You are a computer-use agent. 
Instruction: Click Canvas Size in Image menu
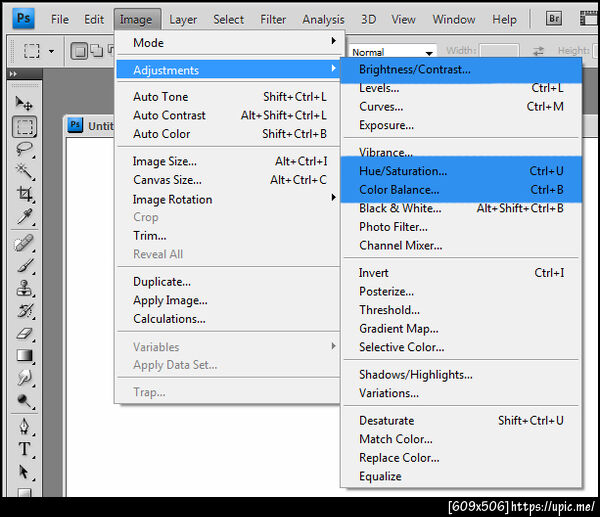click(x=228, y=180)
